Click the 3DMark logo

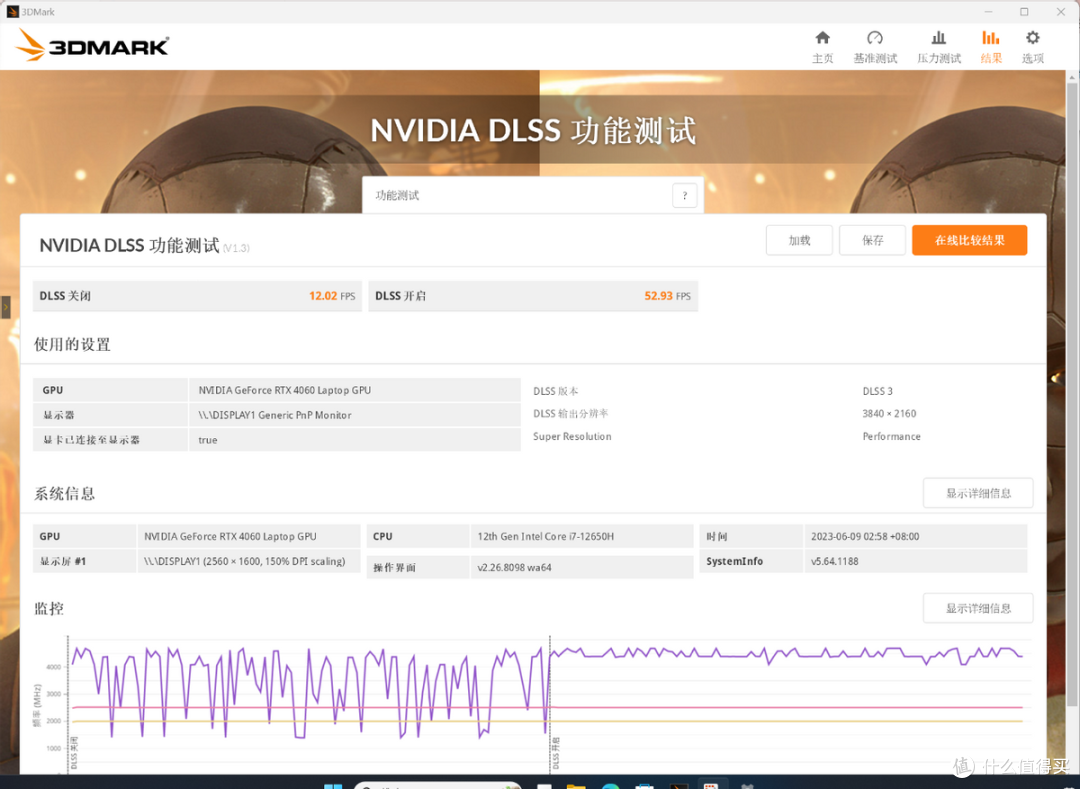[x=92, y=45]
